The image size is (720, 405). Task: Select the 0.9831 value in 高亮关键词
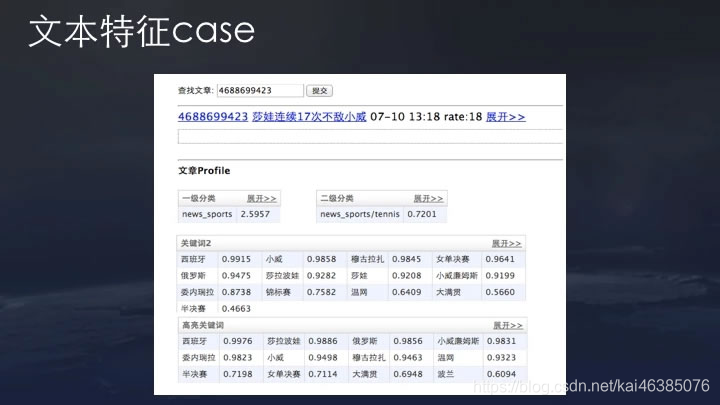(x=501, y=341)
